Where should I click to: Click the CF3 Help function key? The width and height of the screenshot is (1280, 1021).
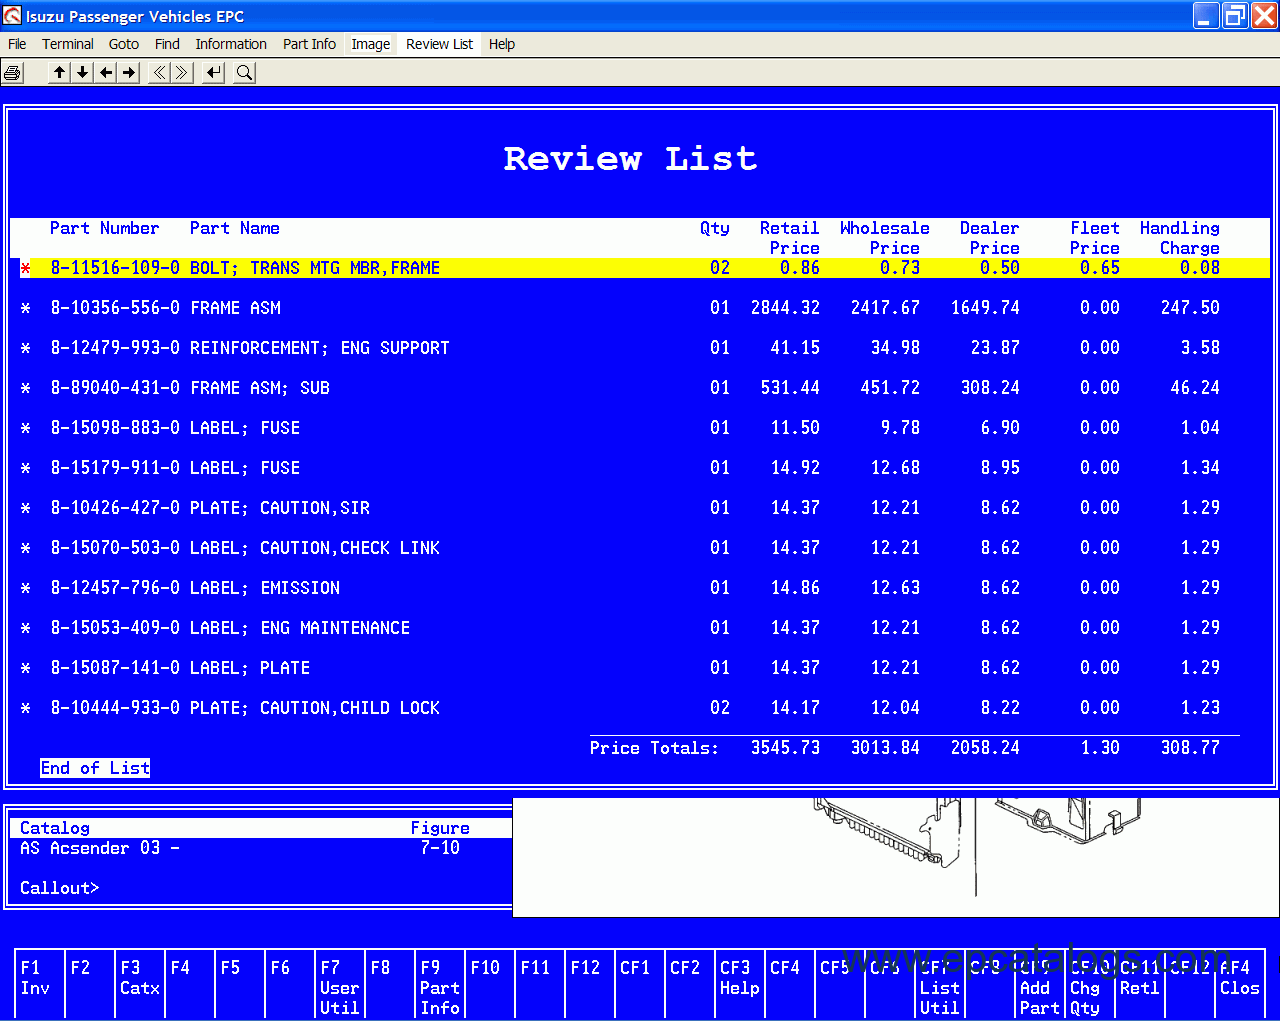(x=740, y=984)
